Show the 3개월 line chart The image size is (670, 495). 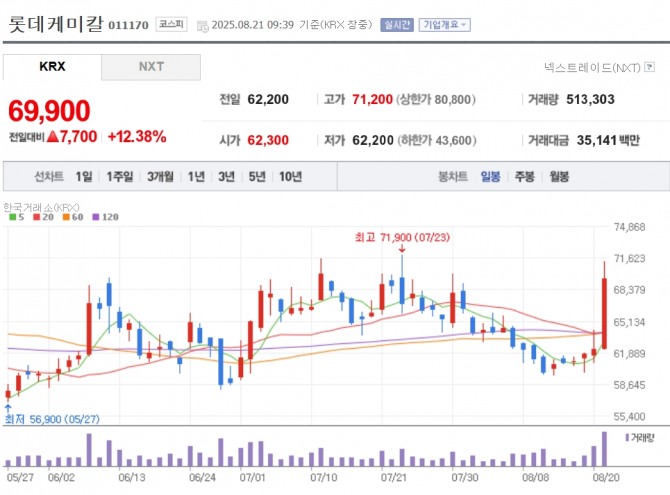tap(161, 176)
